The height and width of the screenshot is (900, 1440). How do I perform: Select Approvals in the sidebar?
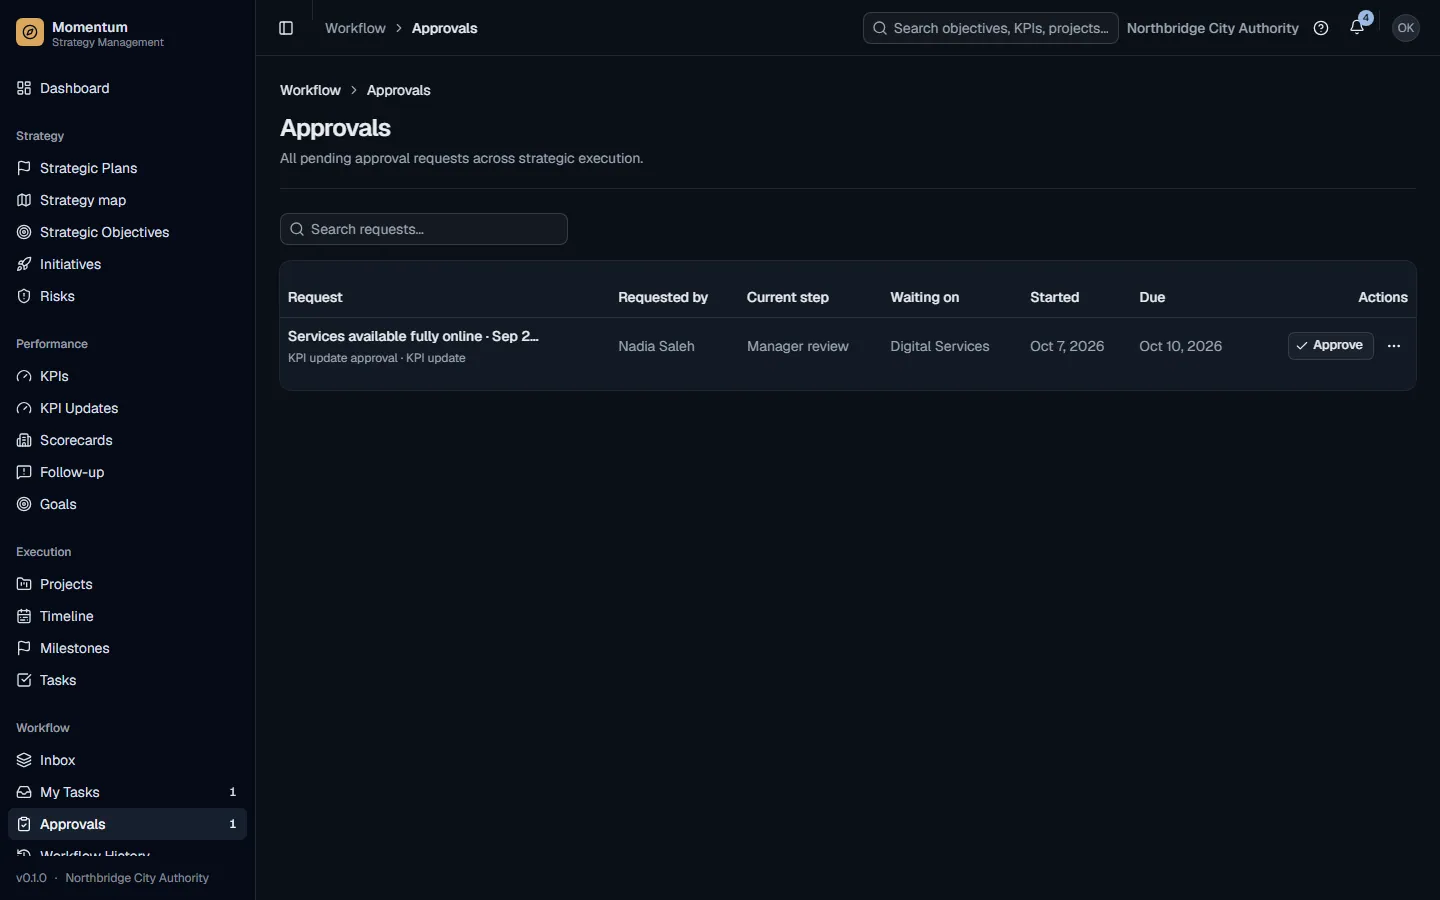tap(127, 824)
